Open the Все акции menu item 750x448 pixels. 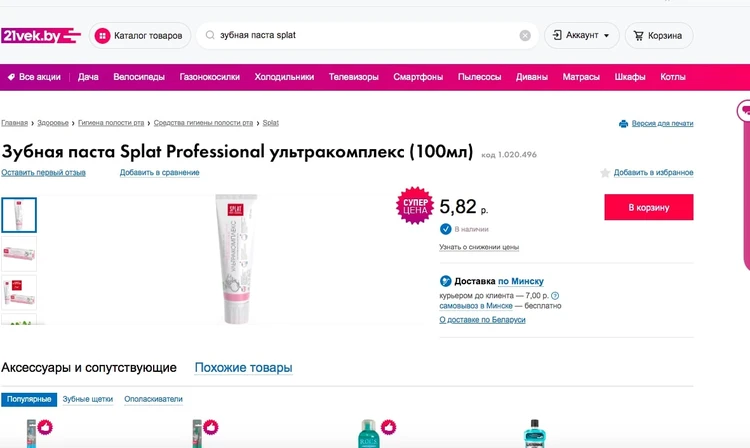[35, 77]
